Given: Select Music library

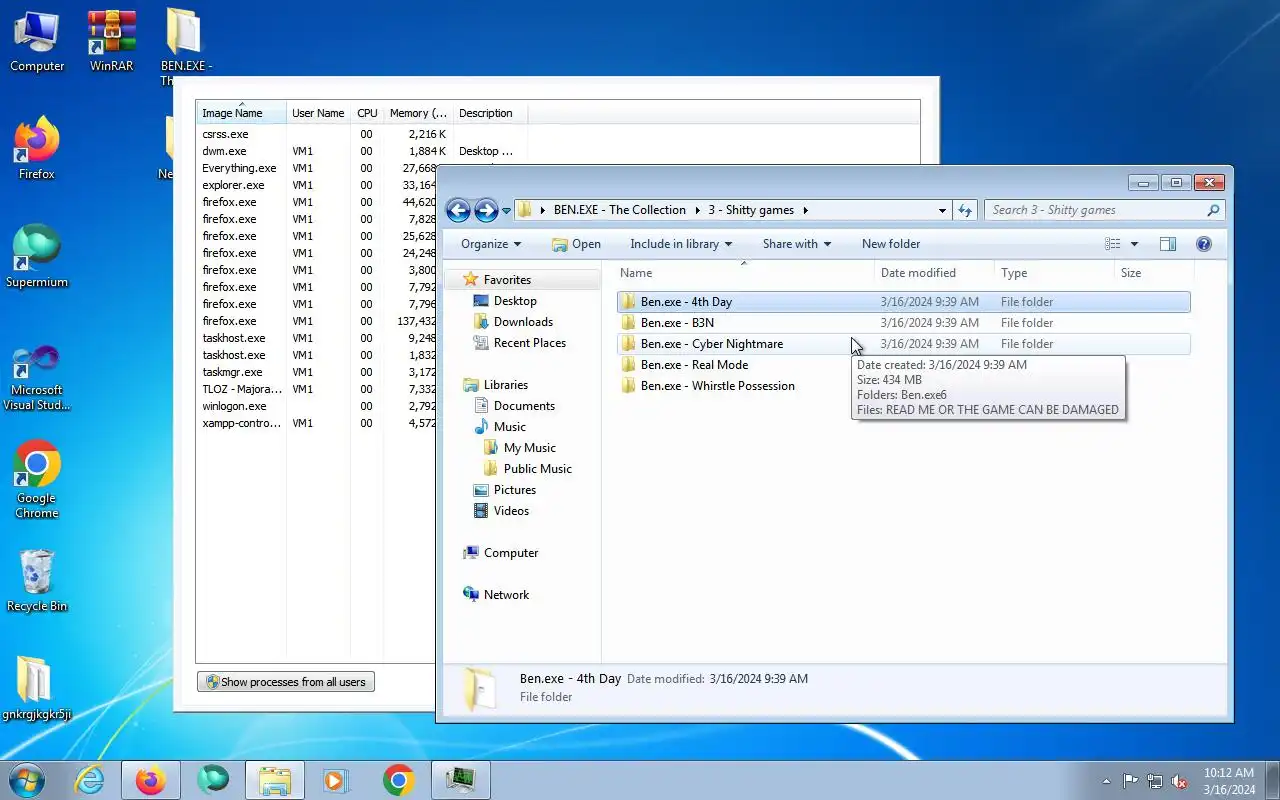Looking at the screenshot, I should click(509, 427).
